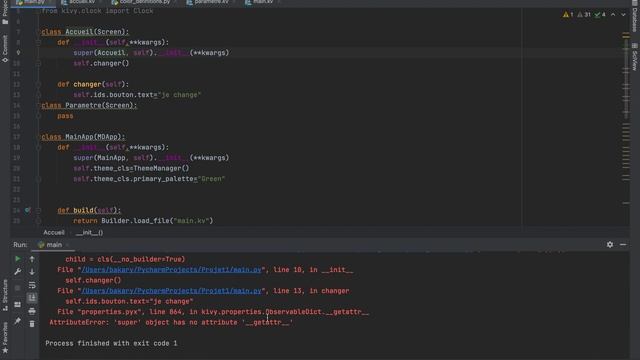Open Run panel gear settings
Screen dimensions: 640x360
(610, 244)
